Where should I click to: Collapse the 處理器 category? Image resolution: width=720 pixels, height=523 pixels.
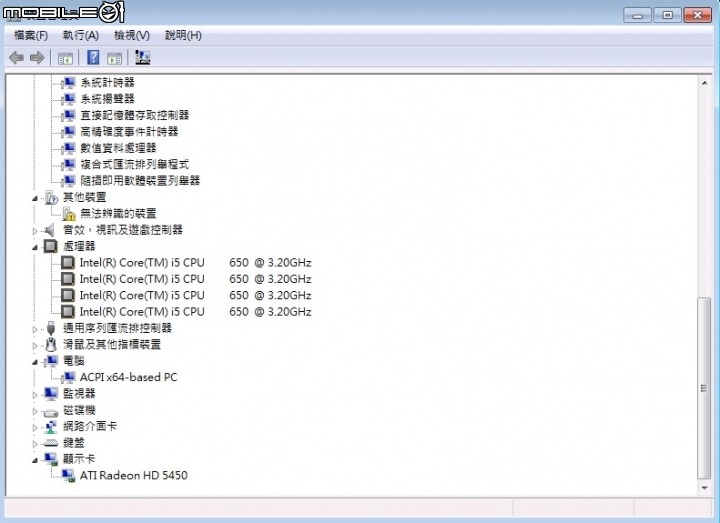point(35,247)
